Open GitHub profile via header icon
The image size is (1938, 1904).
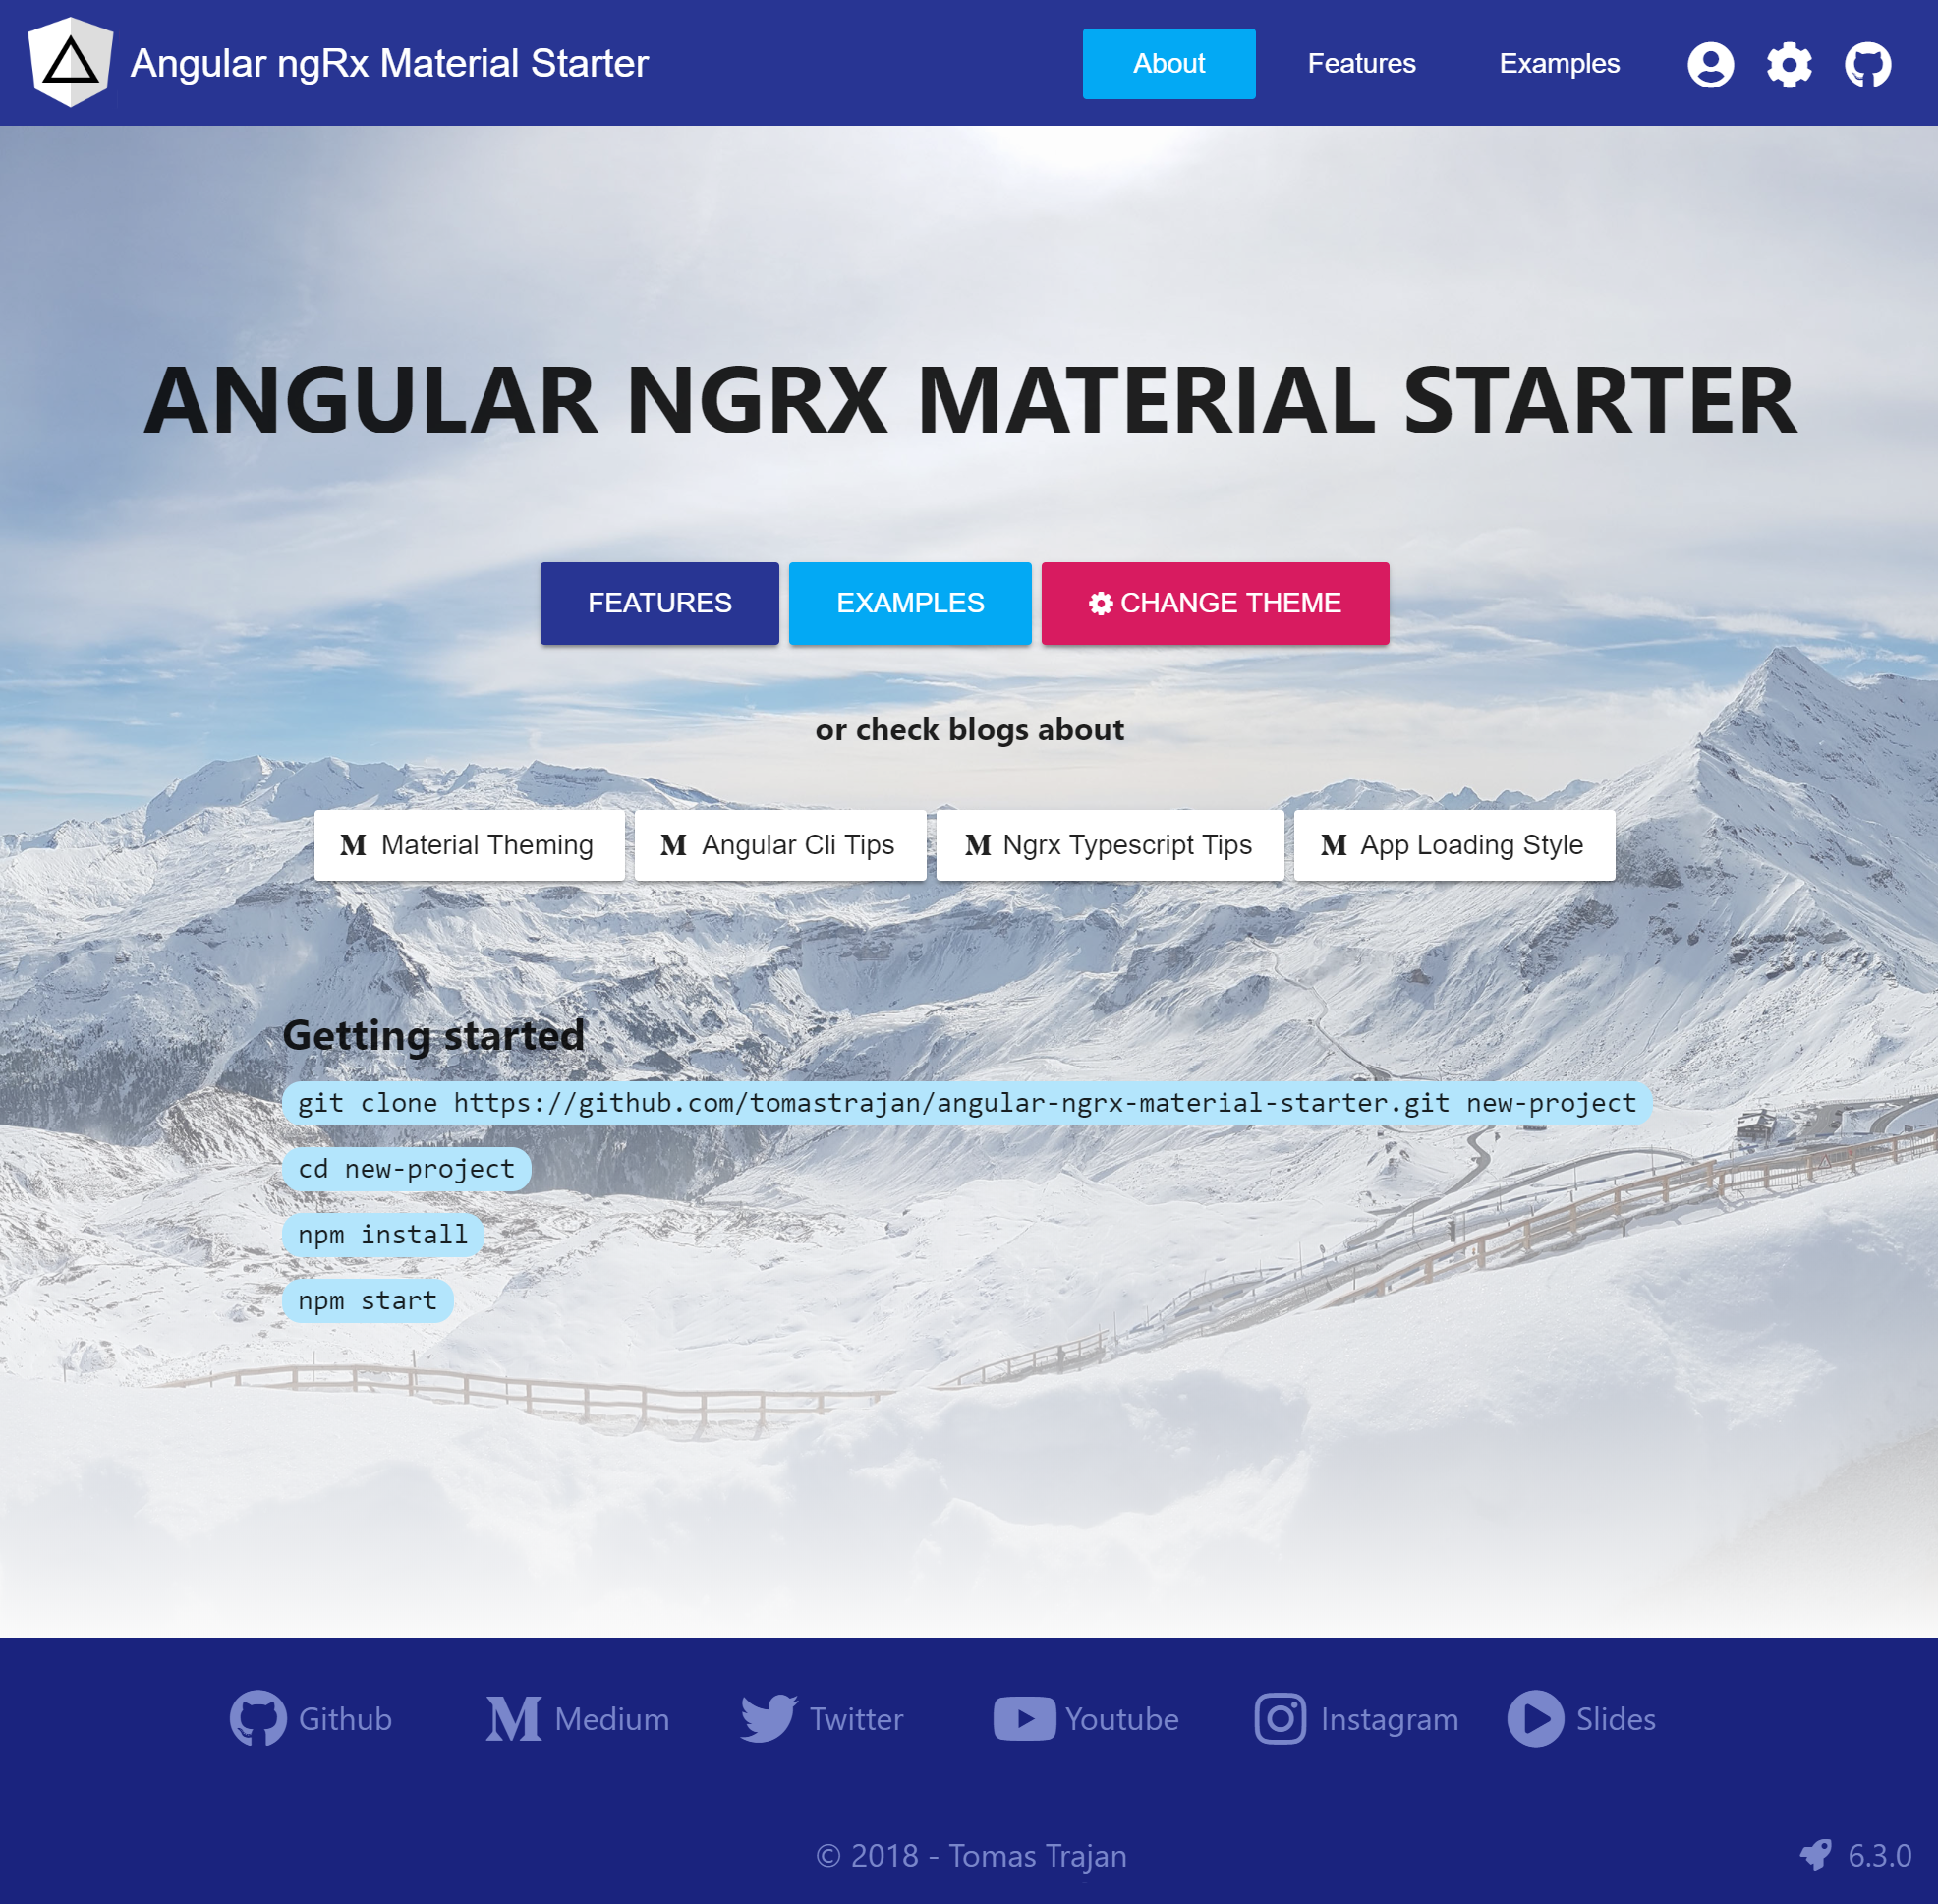[1870, 63]
